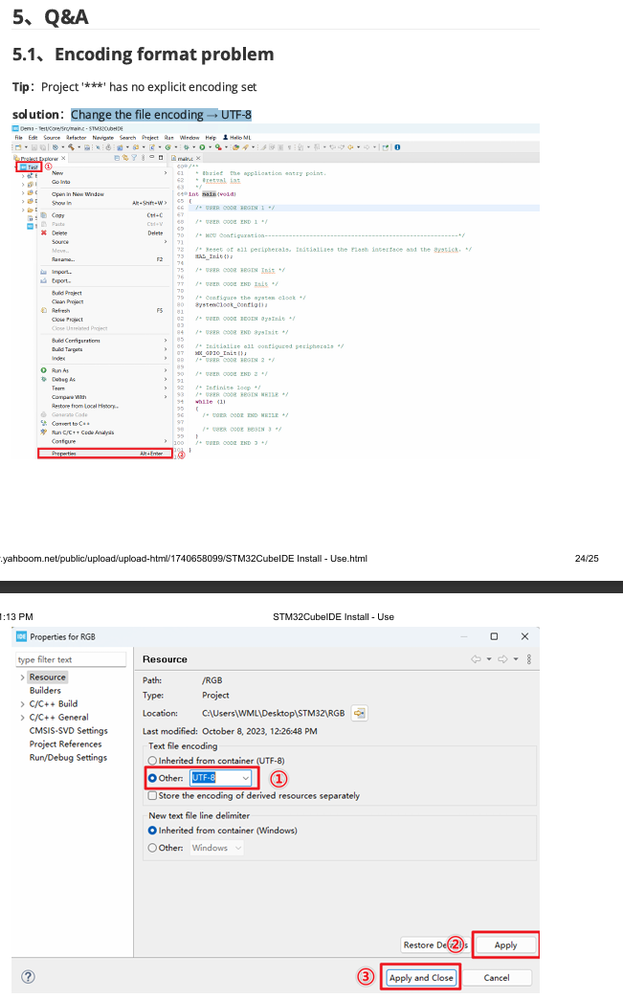Click the Filter funnel icon in Project Explorer

[134, 158]
